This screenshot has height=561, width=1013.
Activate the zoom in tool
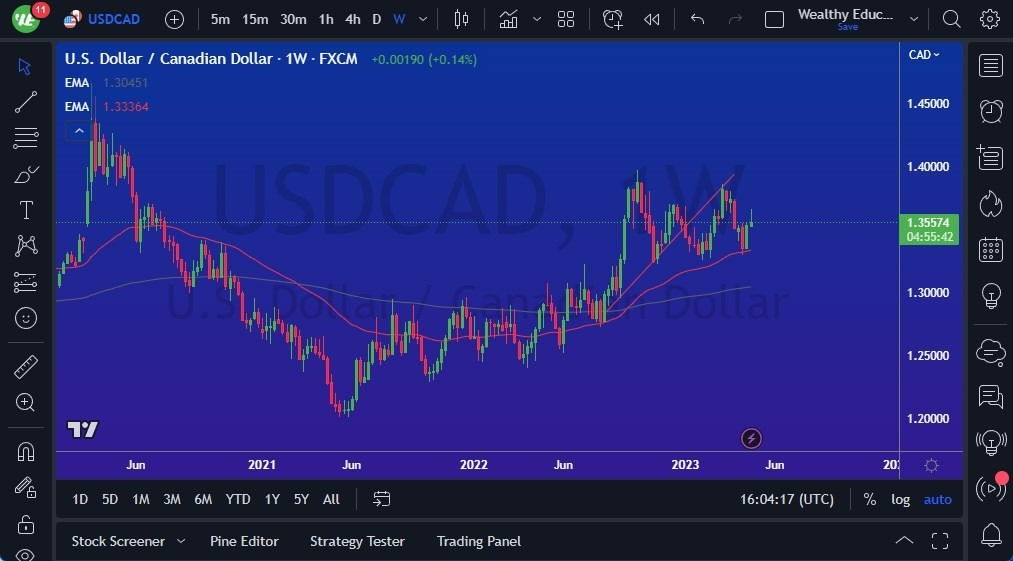coord(25,403)
